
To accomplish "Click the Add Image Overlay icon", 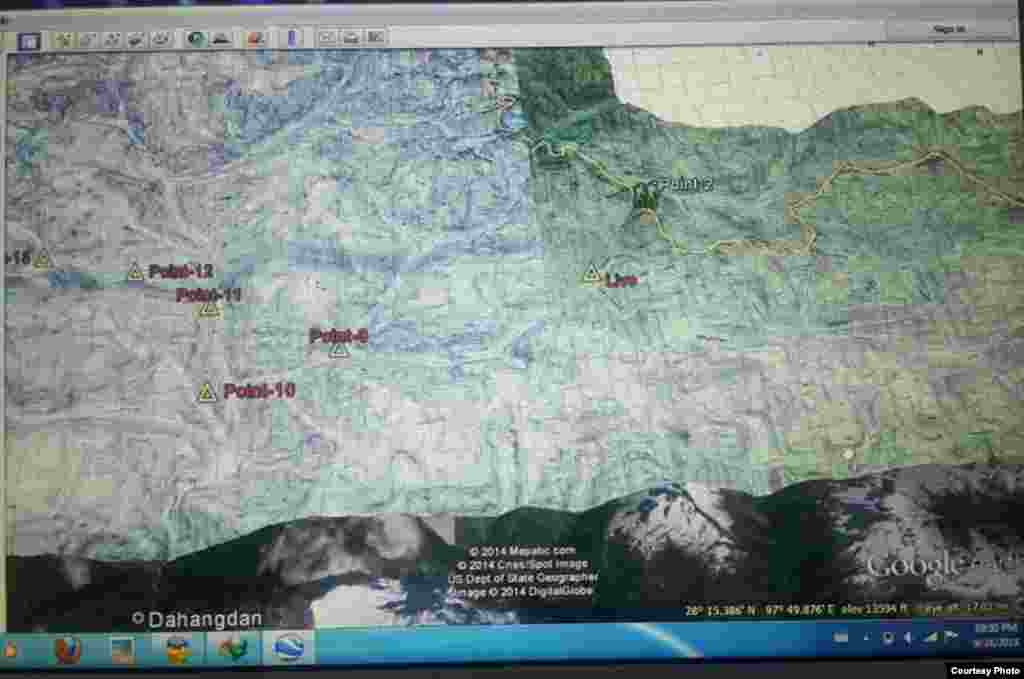I will (136, 40).
